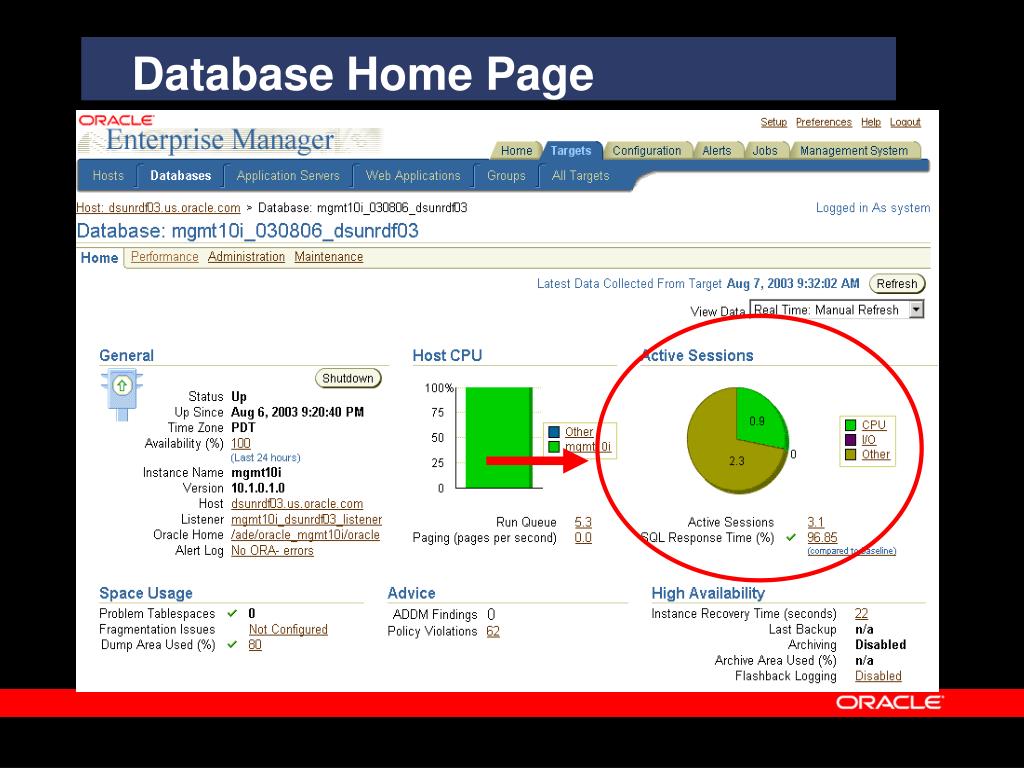Click the green Host CPU bar
Image resolution: width=1024 pixels, height=768 pixels.
pyautogui.click(x=498, y=438)
